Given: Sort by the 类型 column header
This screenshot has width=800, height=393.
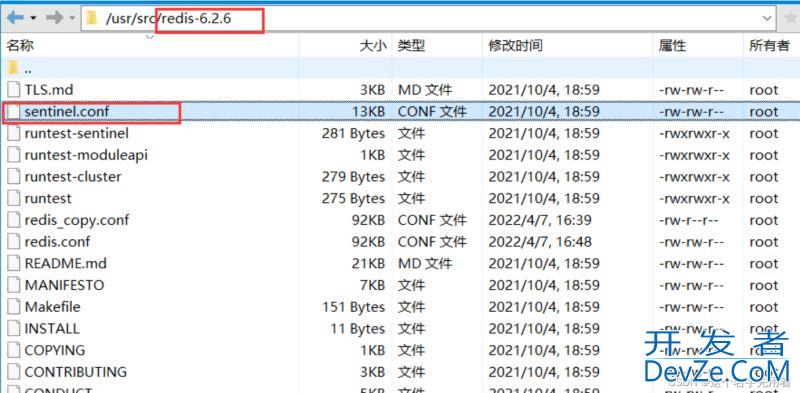Looking at the screenshot, I should tap(411, 45).
